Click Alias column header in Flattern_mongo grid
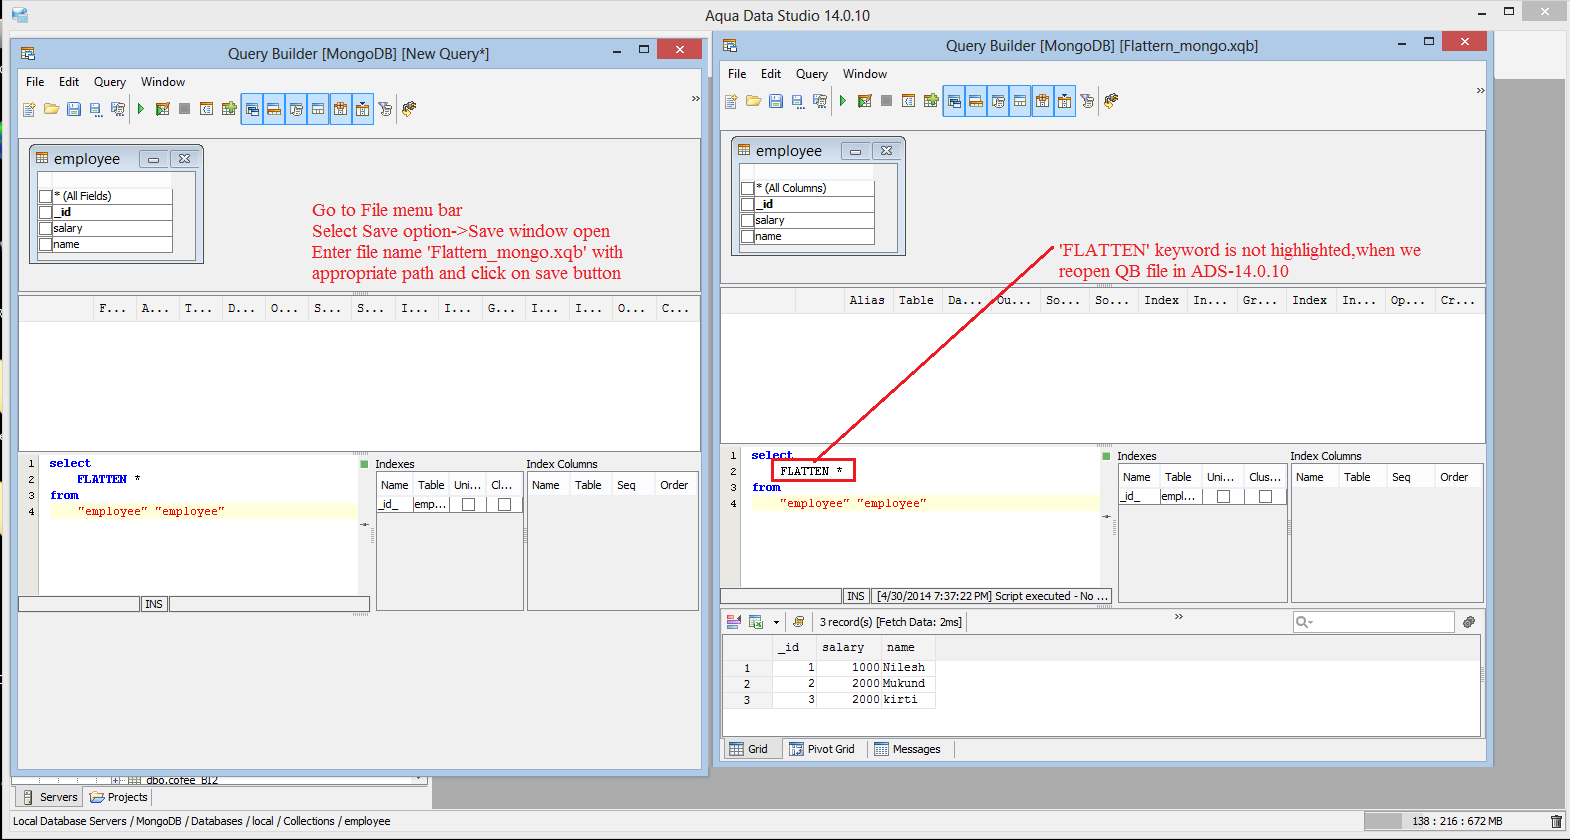The width and height of the screenshot is (1570, 840). [866, 300]
